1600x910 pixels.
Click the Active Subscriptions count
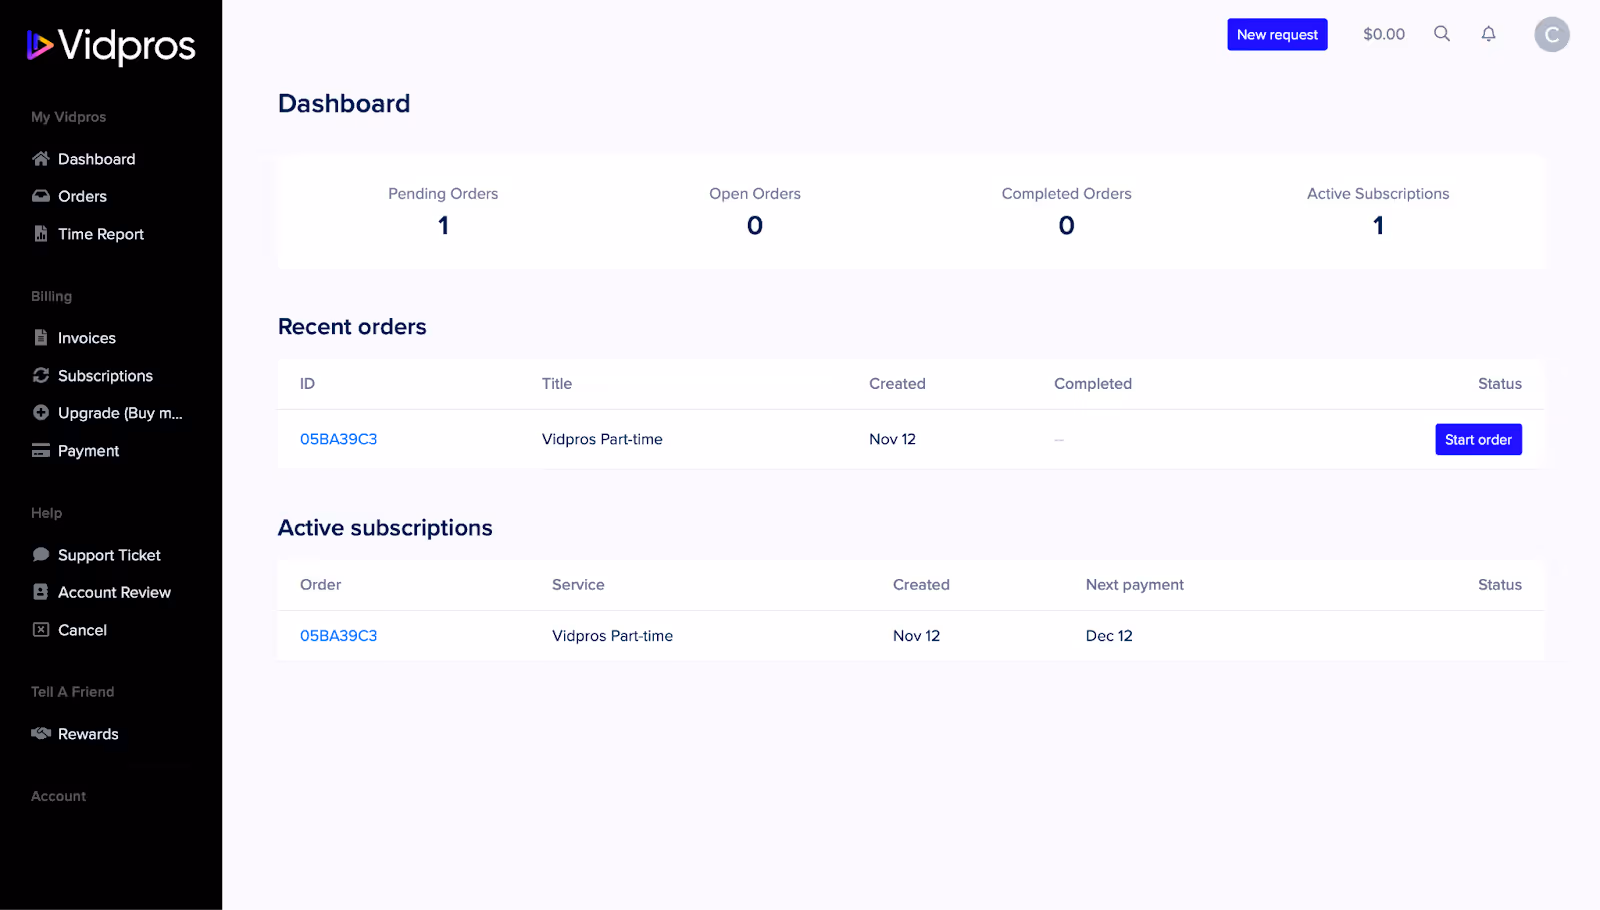click(1378, 226)
